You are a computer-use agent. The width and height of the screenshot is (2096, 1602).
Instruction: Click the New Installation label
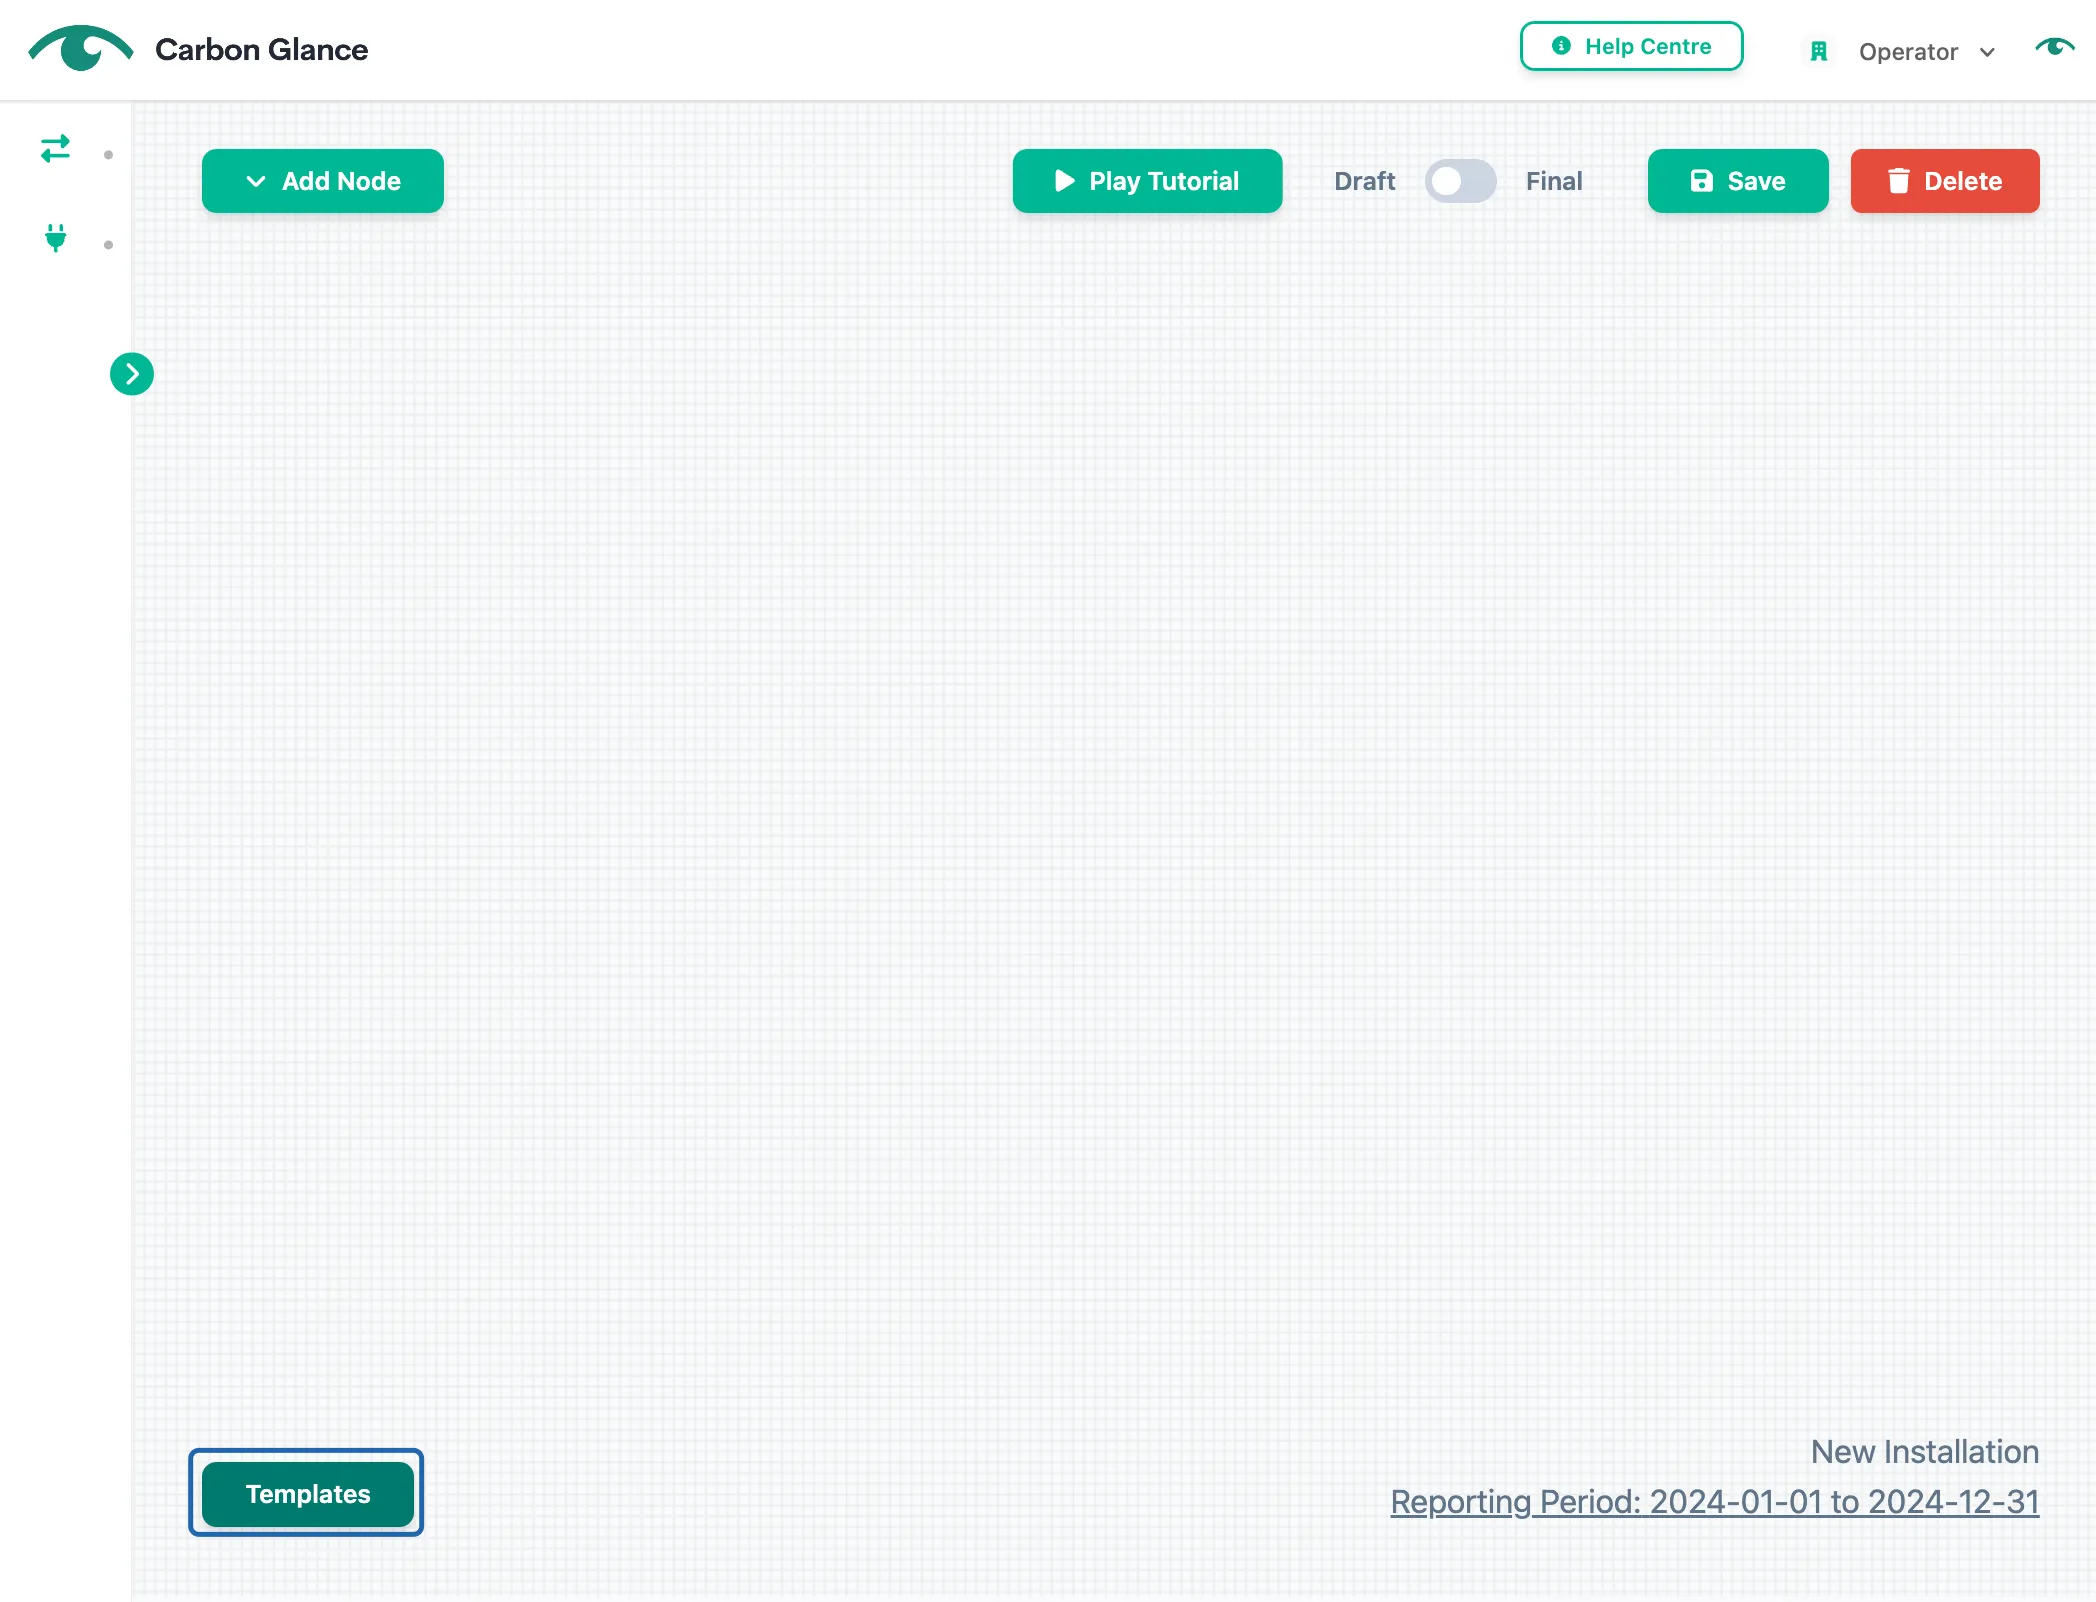pyautogui.click(x=1925, y=1452)
